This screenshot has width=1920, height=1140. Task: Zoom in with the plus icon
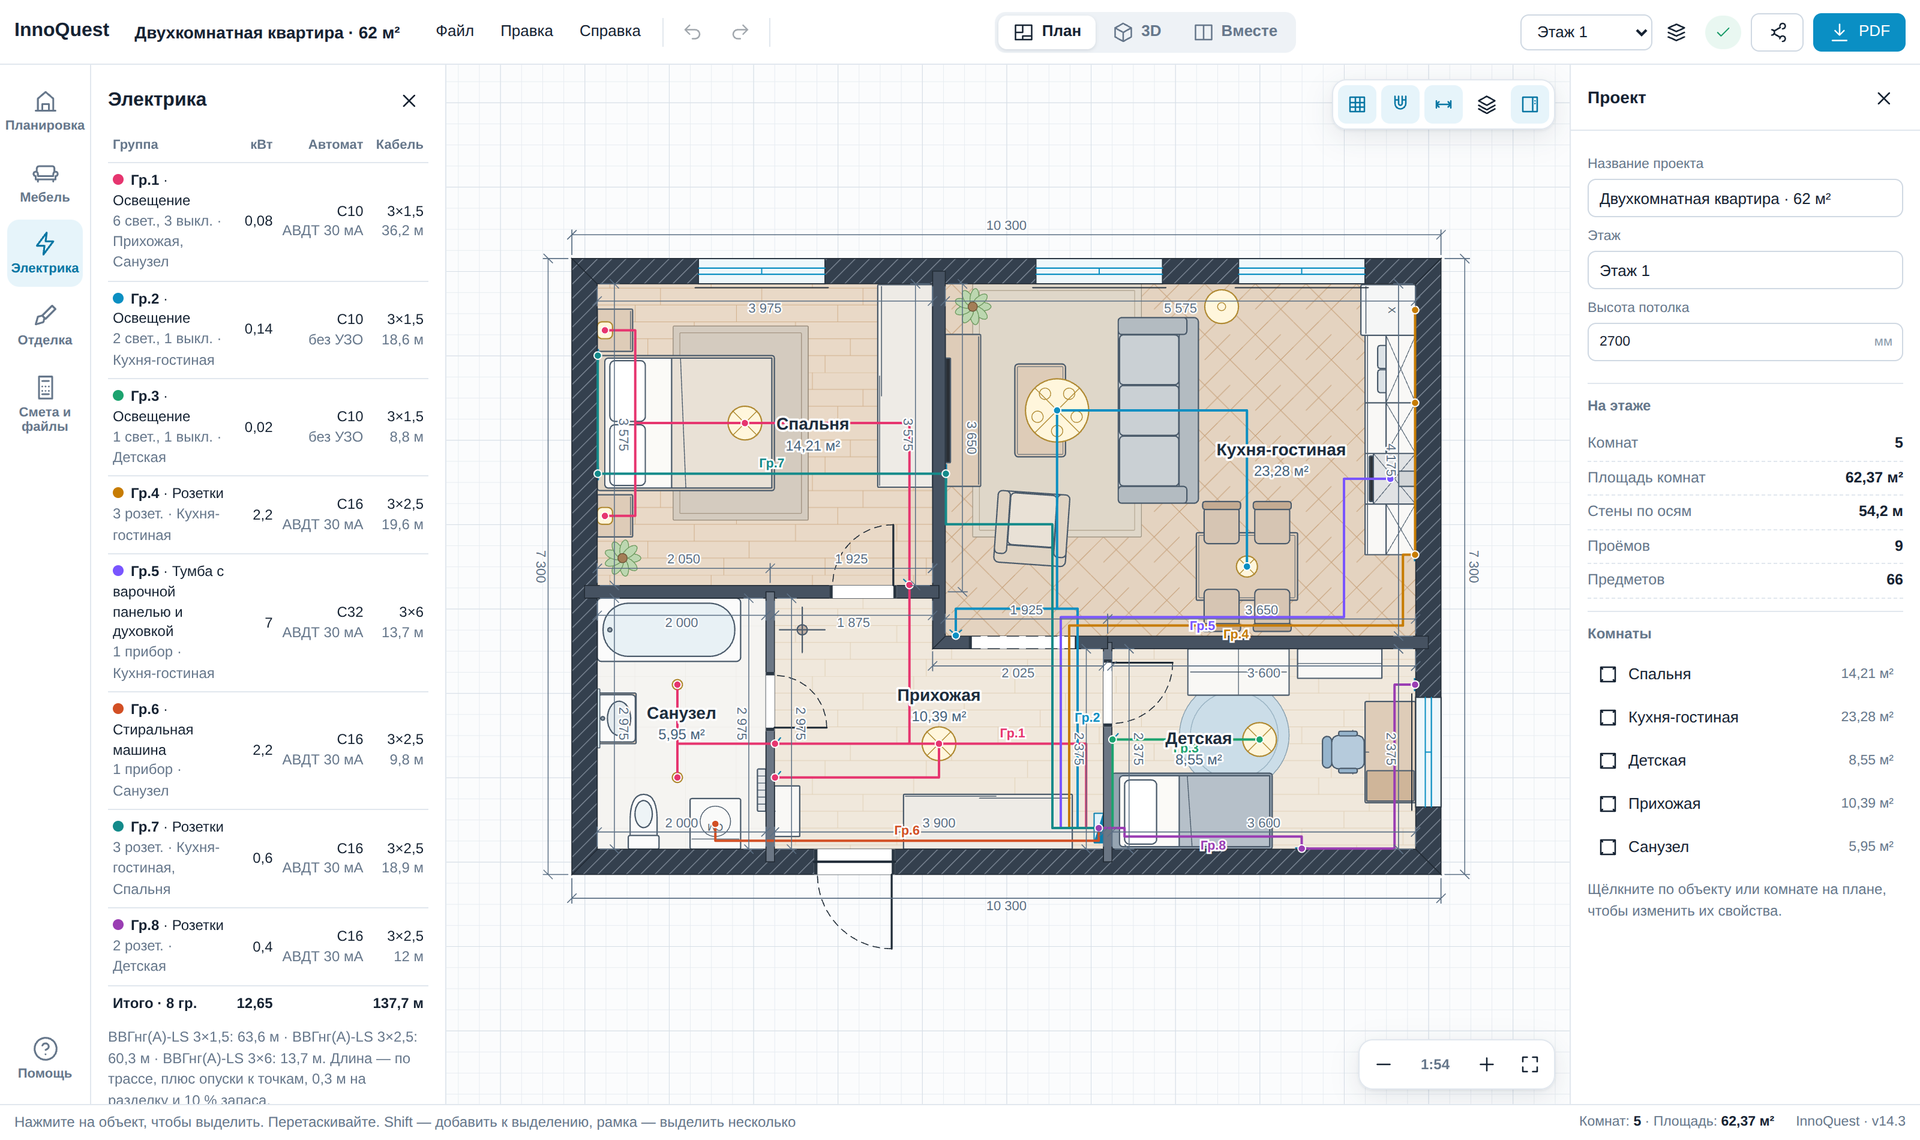pyautogui.click(x=1487, y=1064)
